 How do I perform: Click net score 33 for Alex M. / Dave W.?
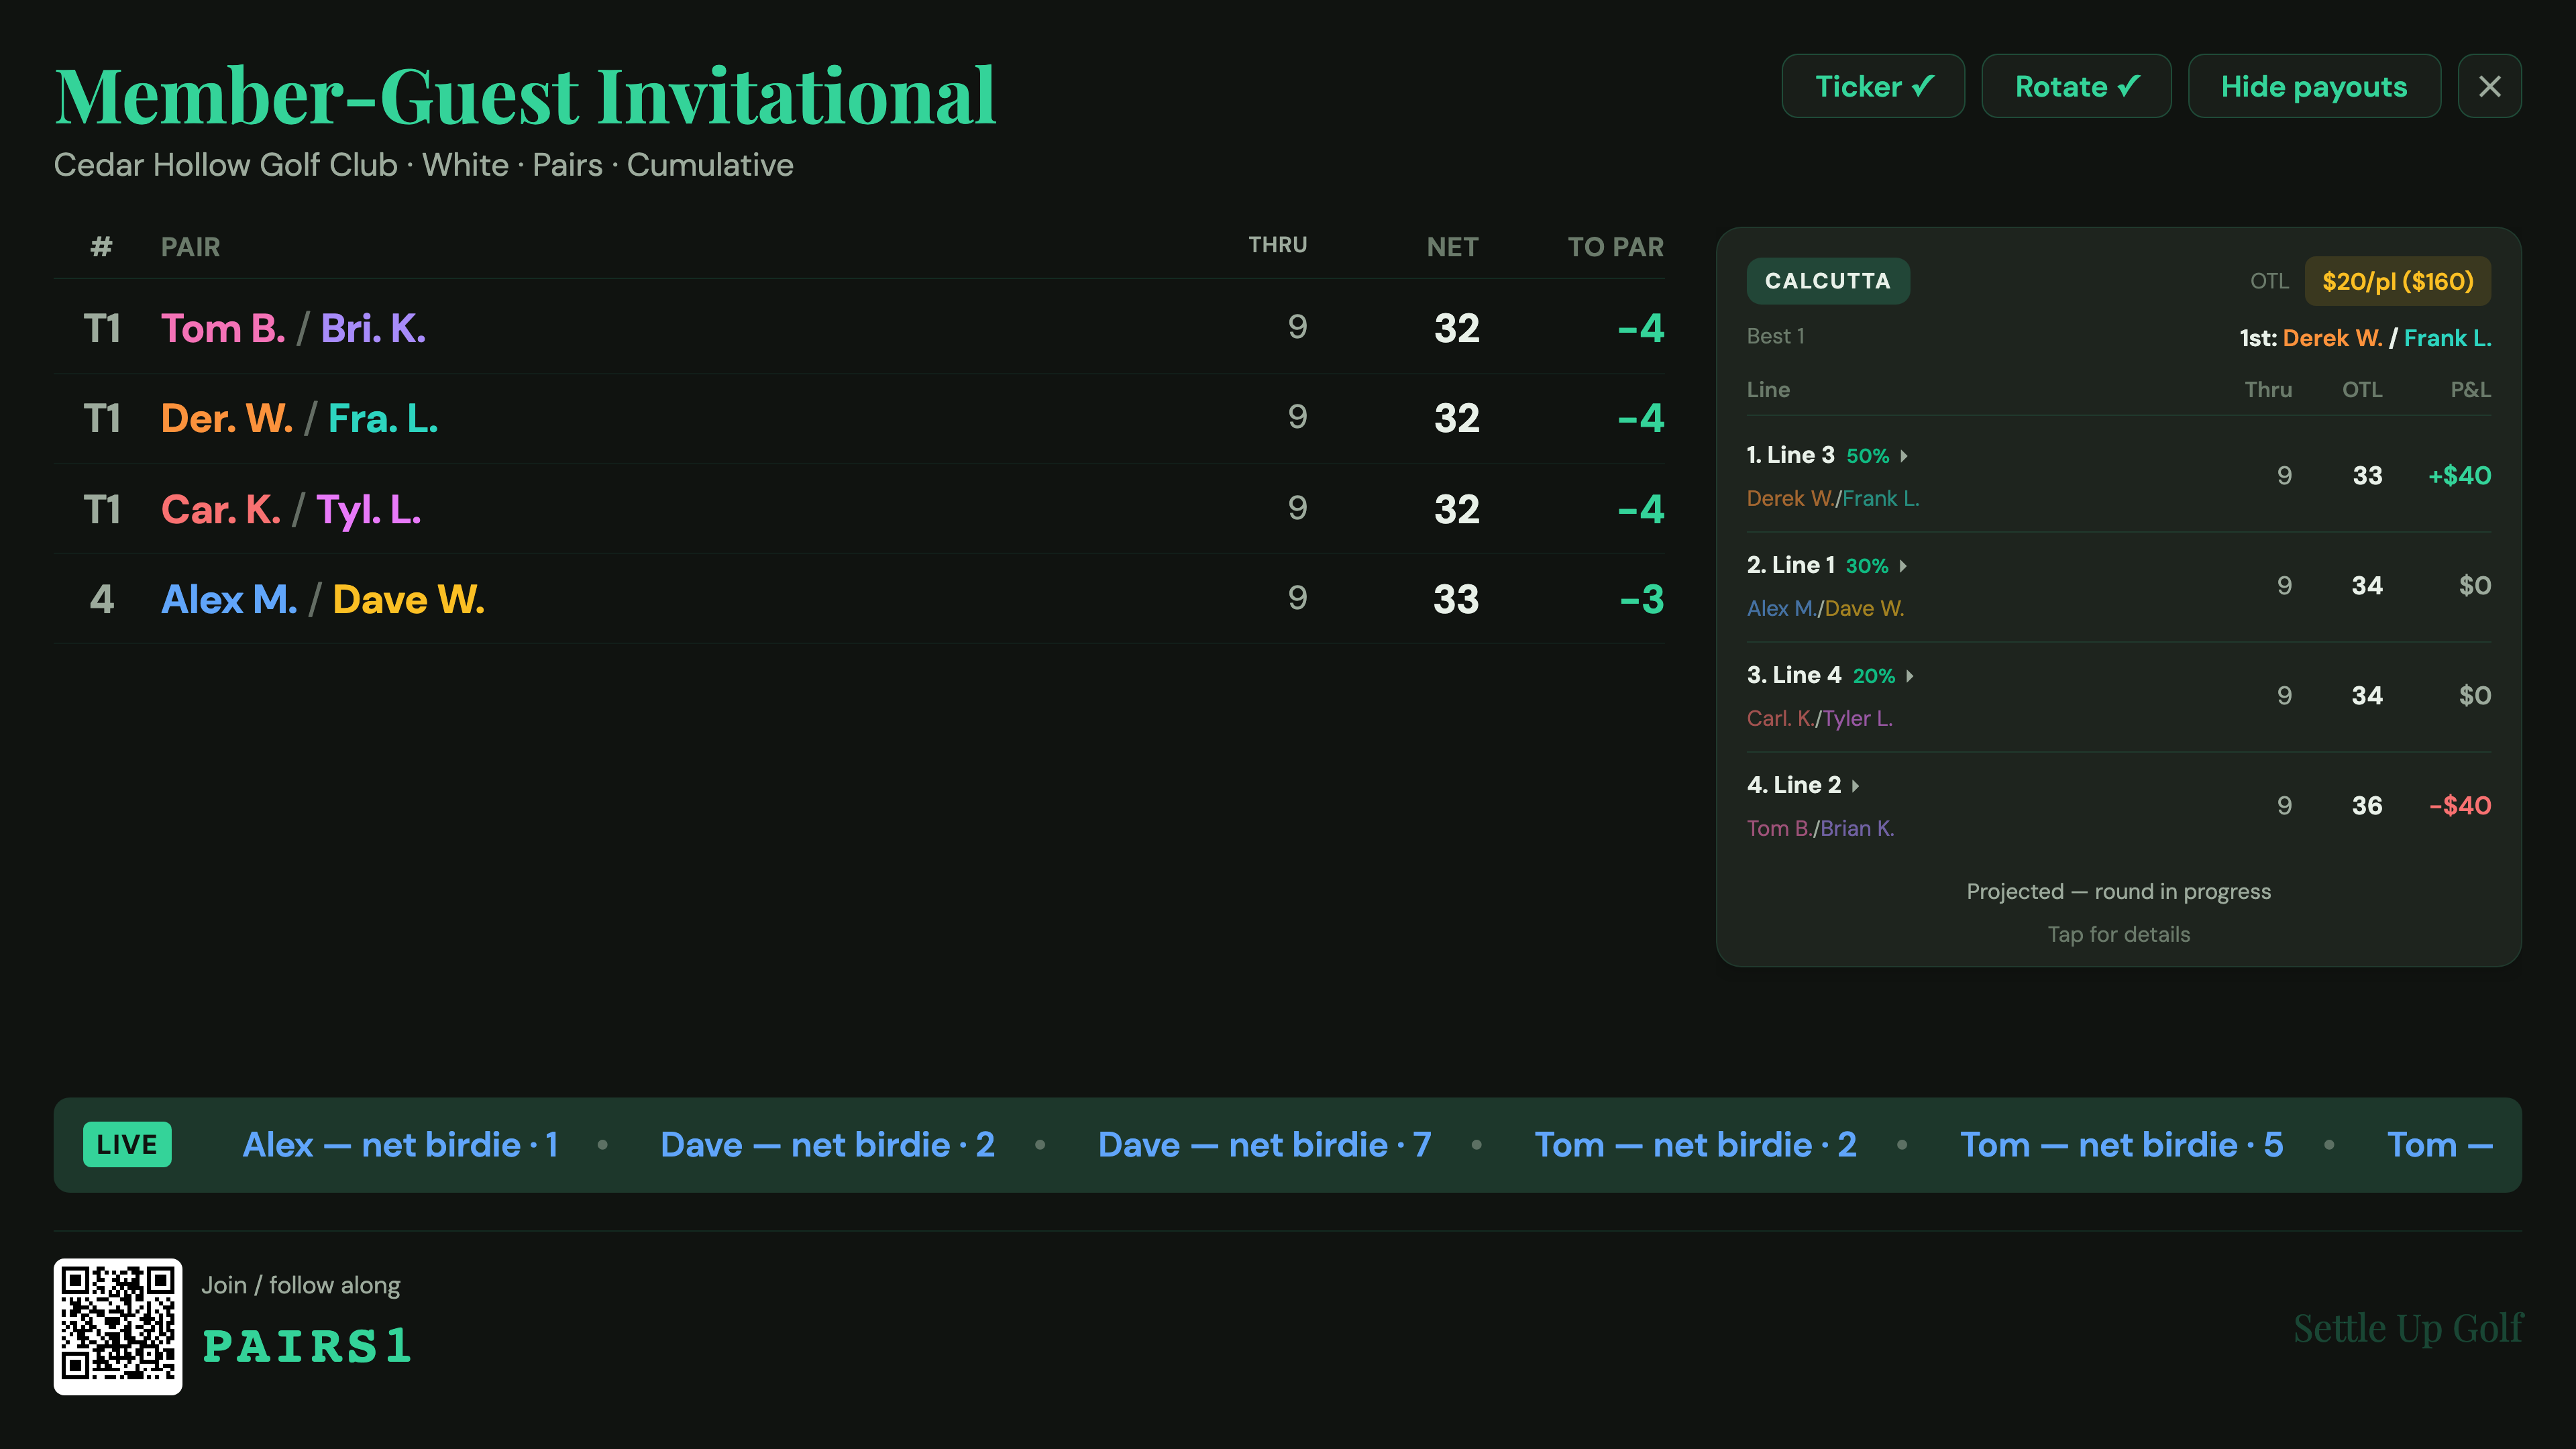[x=1456, y=599]
